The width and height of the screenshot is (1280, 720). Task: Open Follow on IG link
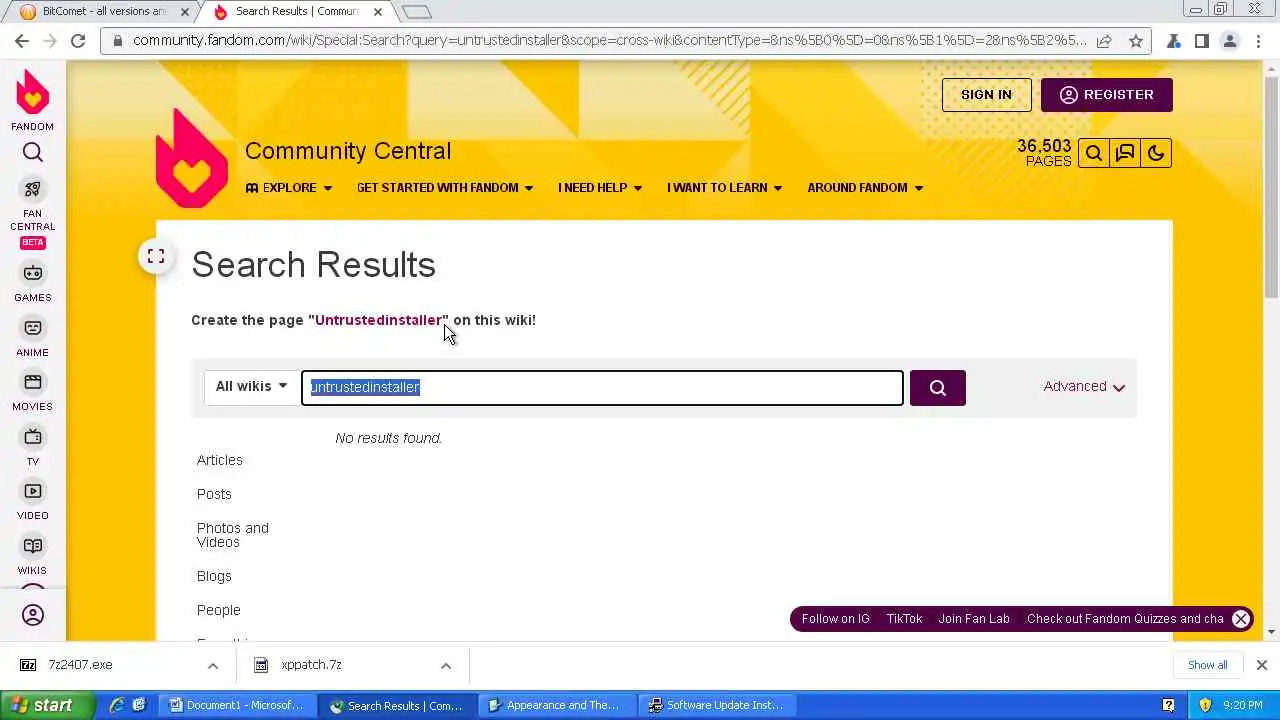(835, 619)
